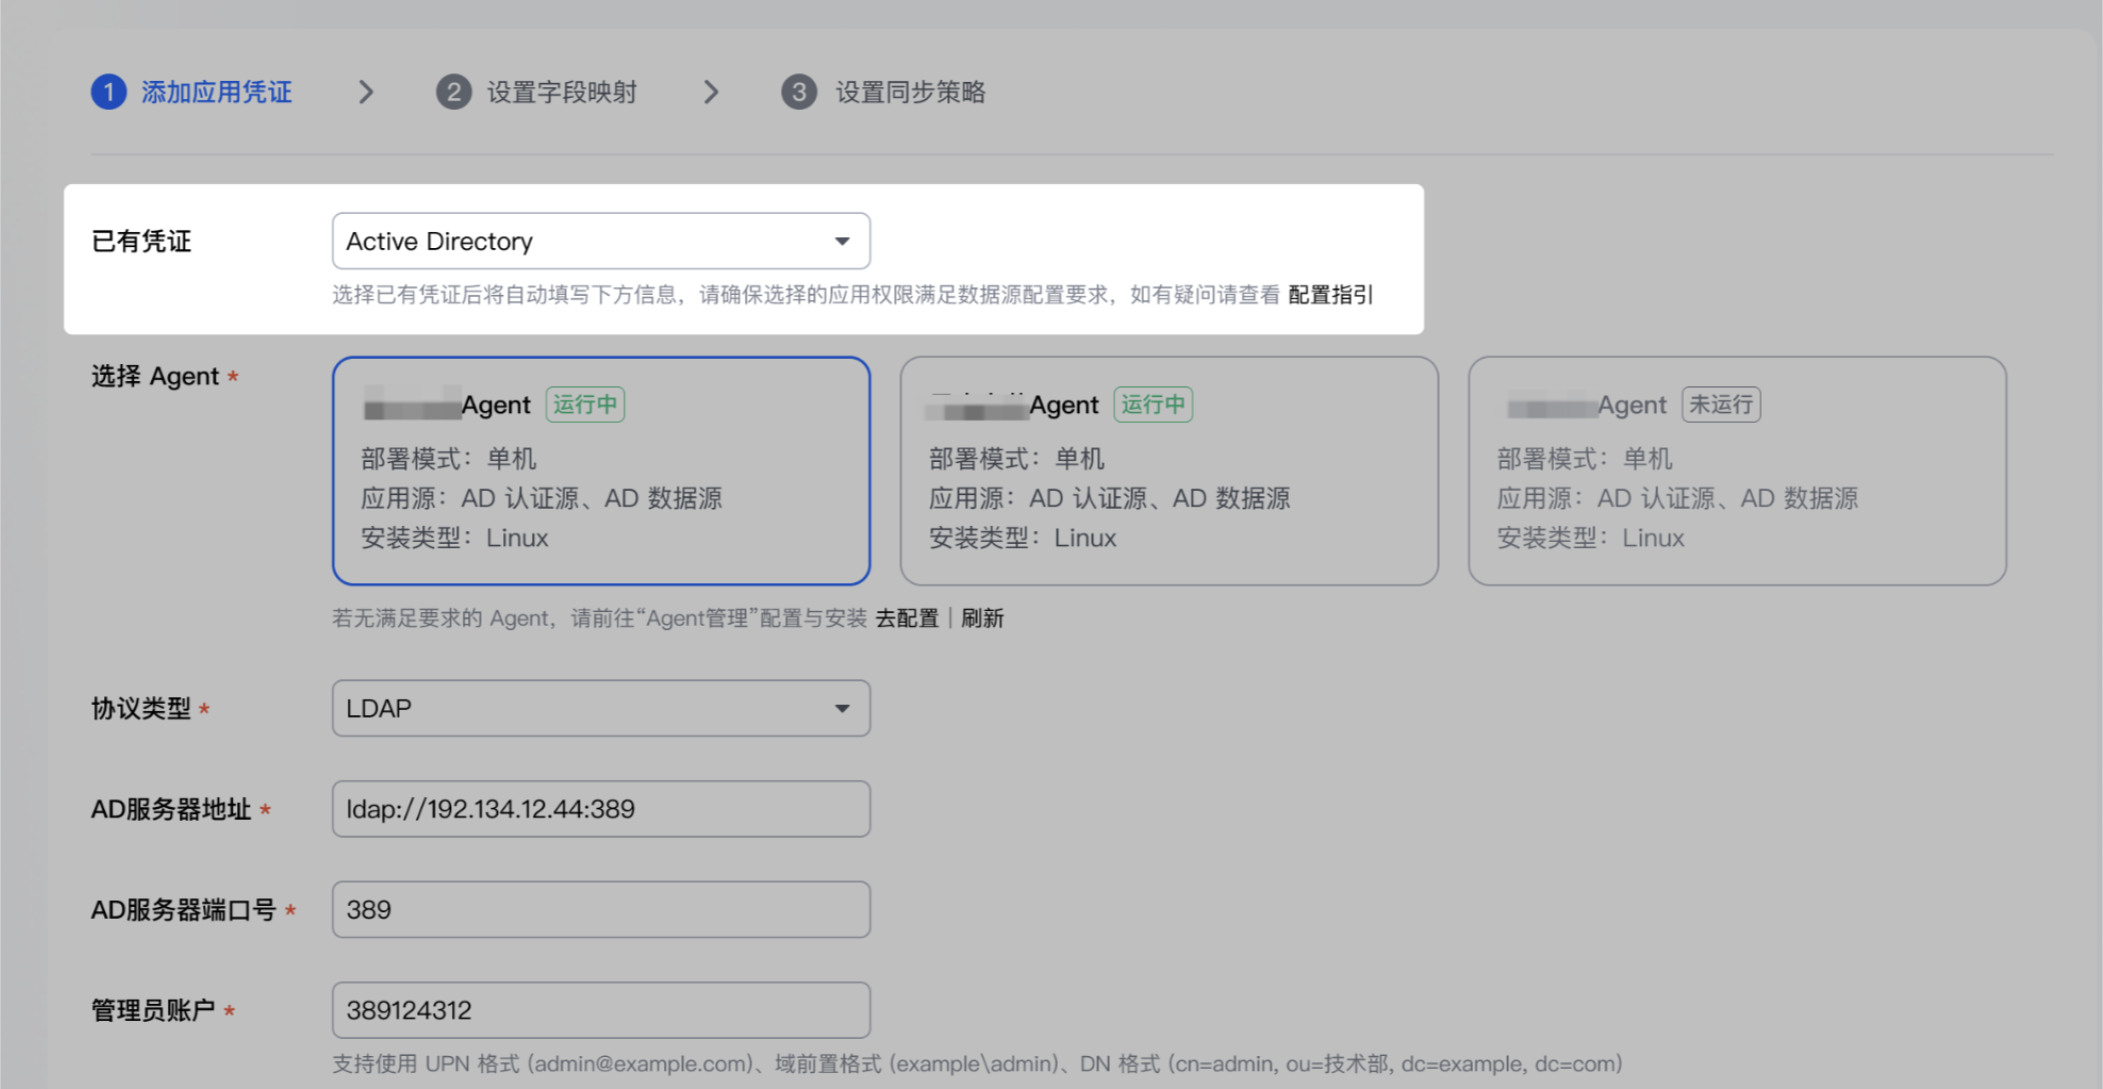Click the step 3 circle icon
This screenshot has height=1089, width=2103.
[798, 92]
